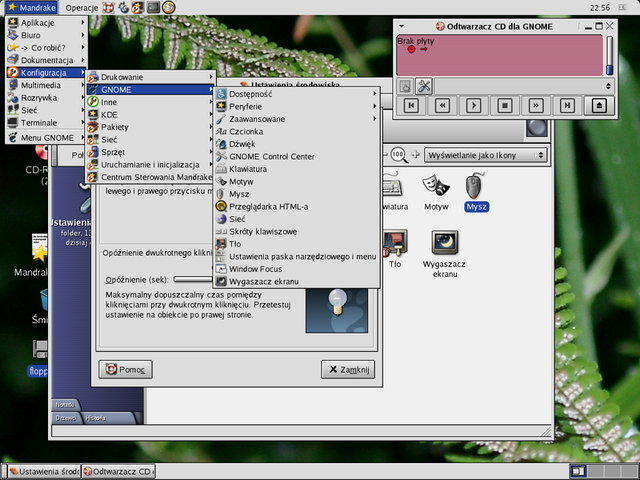The image size is (640, 480).
Task: Click the track editor icon in CD player
Action: (x=405, y=86)
